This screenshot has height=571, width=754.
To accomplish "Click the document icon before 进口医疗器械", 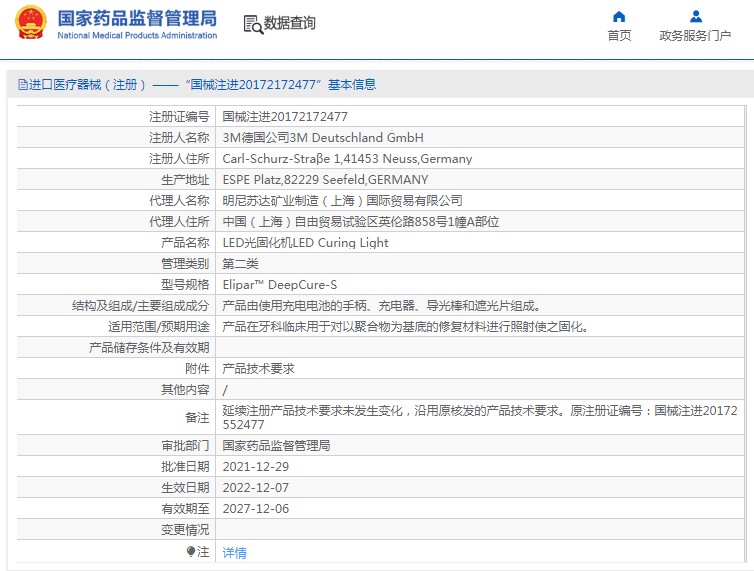I will pos(23,85).
